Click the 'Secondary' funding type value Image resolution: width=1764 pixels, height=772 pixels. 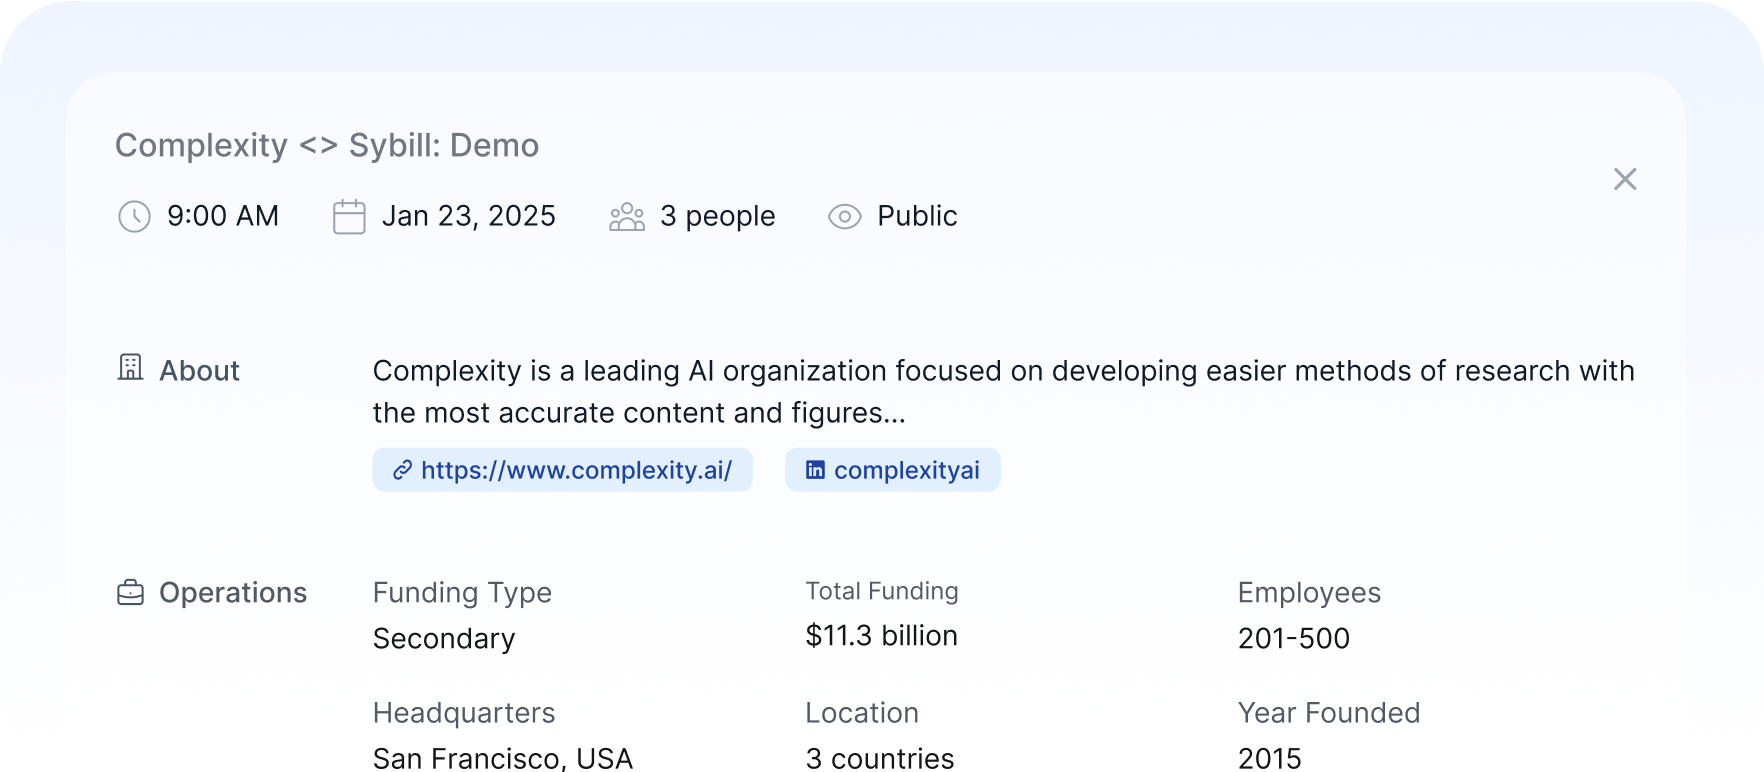point(444,639)
